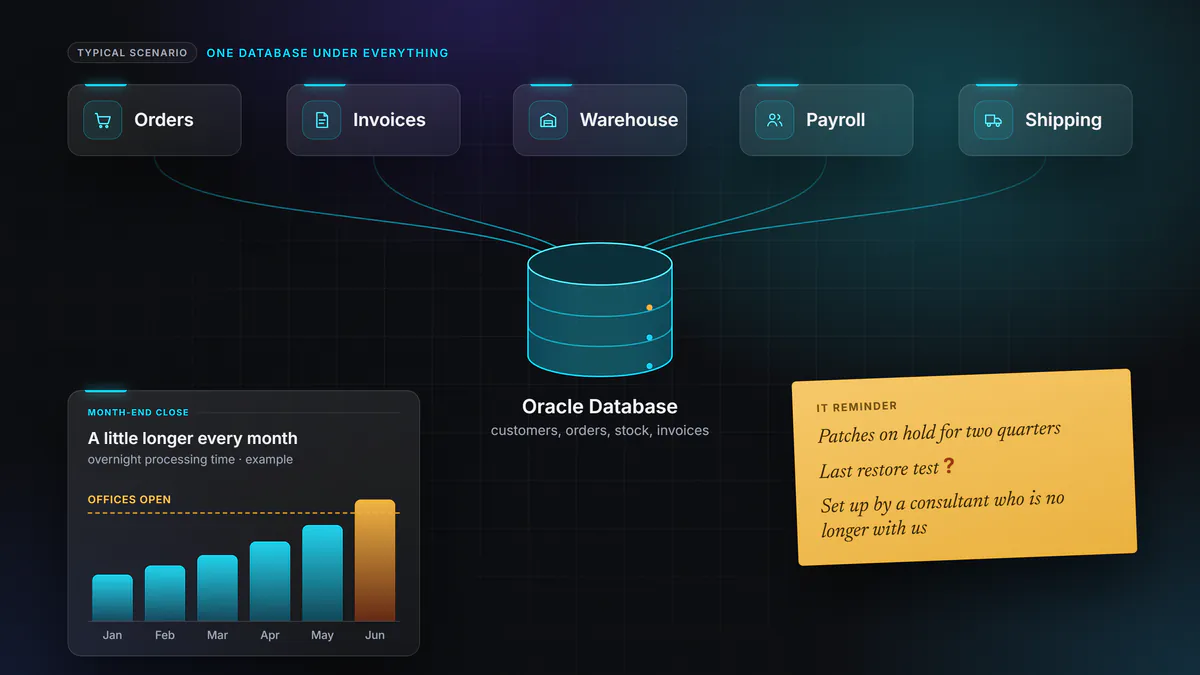This screenshot has width=1200, height=675.
Task: Click the 'Apr' axis label
Action: (270, 635)
